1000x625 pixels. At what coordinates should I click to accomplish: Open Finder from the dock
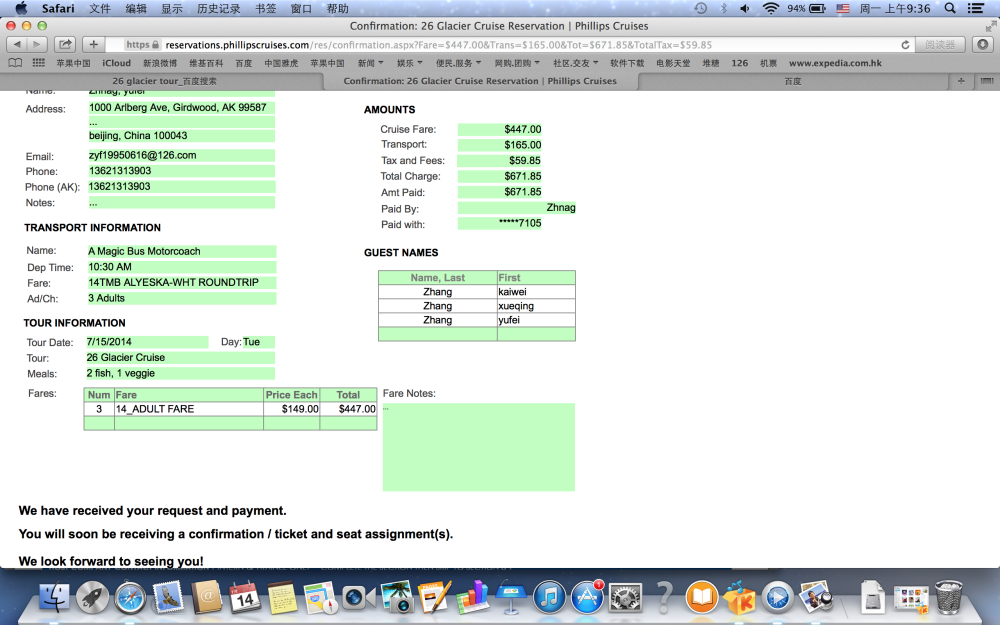click(55, 597)
